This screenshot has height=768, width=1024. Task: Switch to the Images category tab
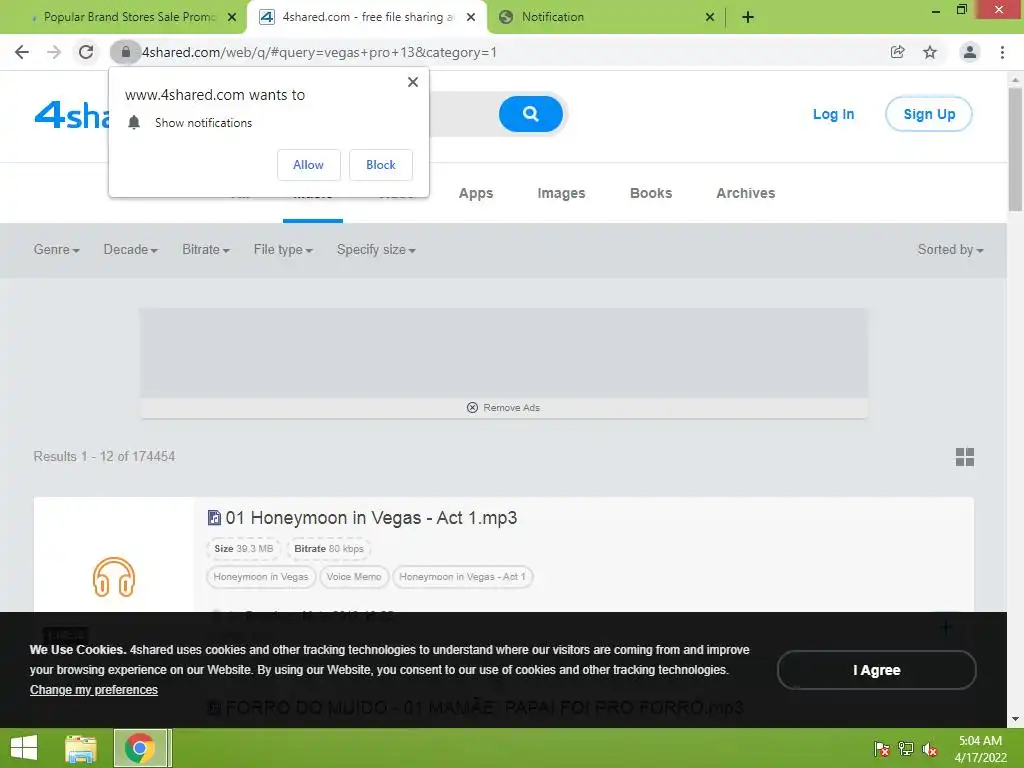click(x=561, y=193)
